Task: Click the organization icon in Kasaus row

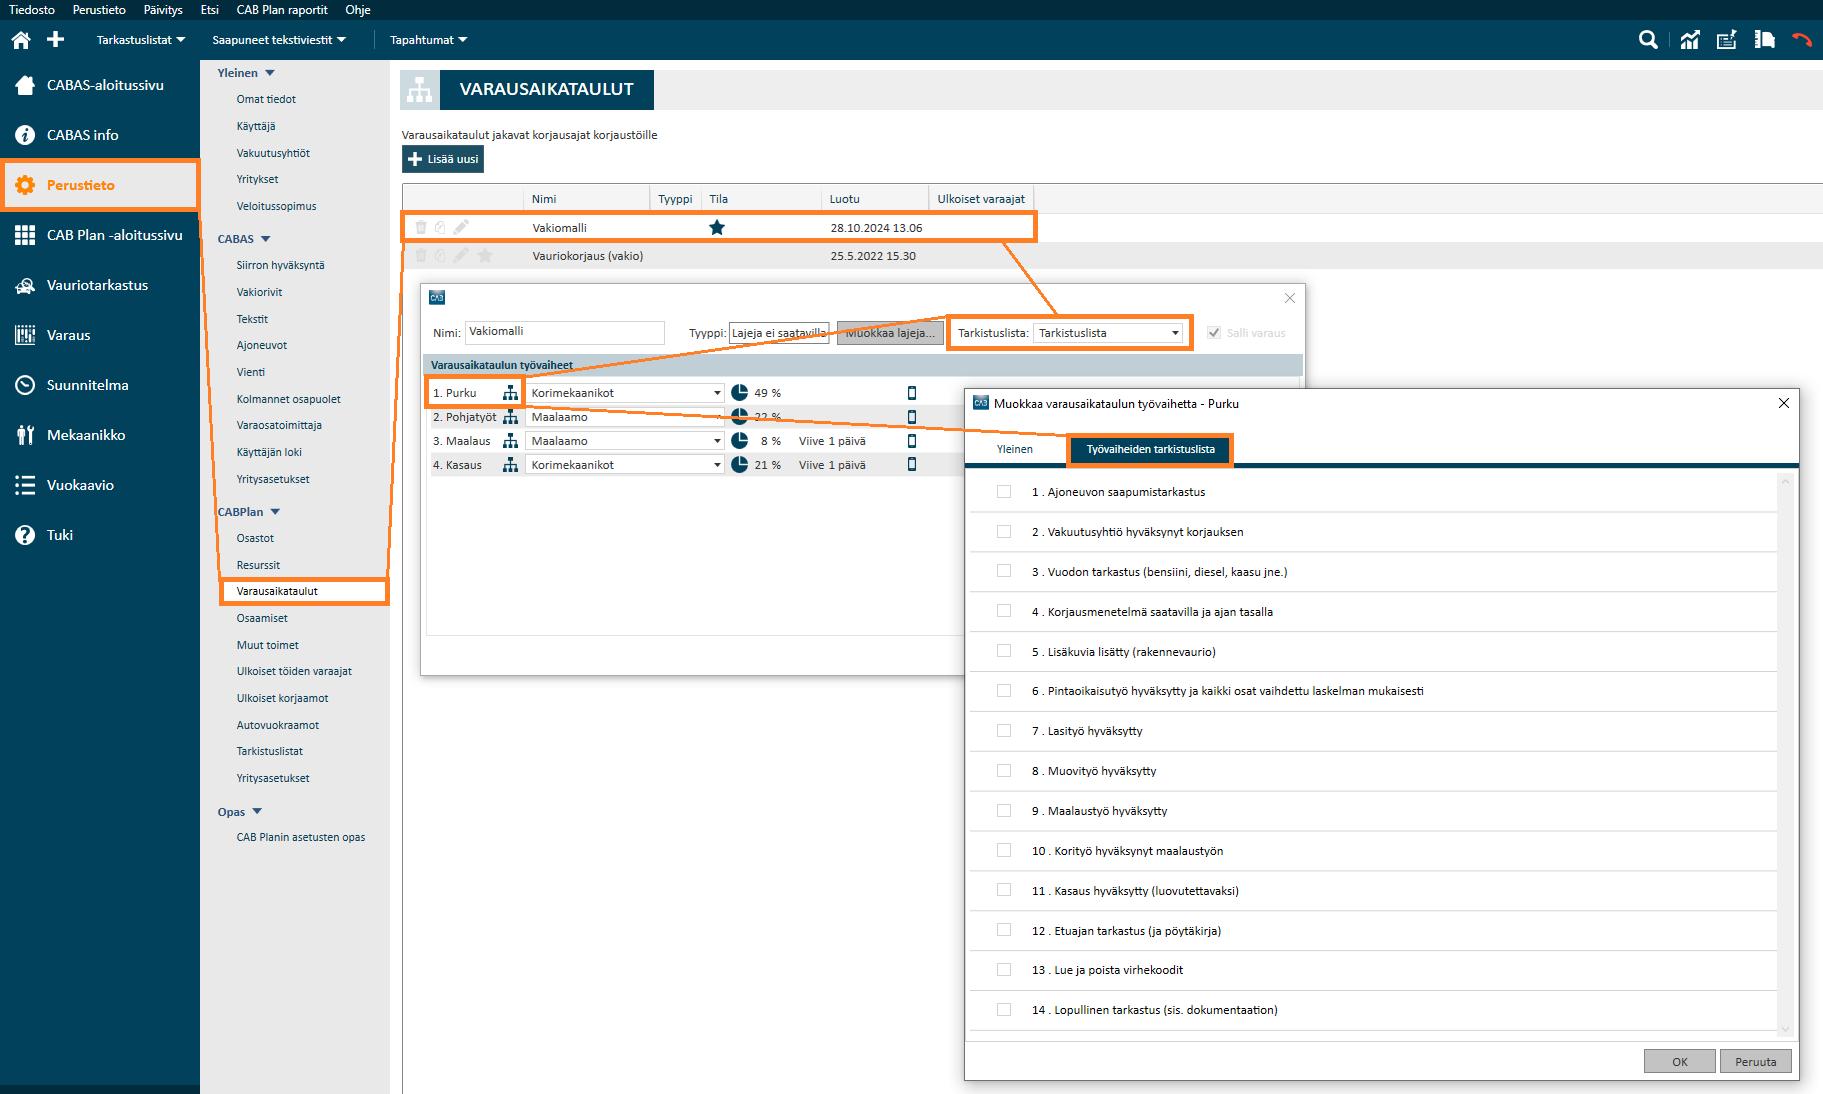Action: click(x=510, y=465)
